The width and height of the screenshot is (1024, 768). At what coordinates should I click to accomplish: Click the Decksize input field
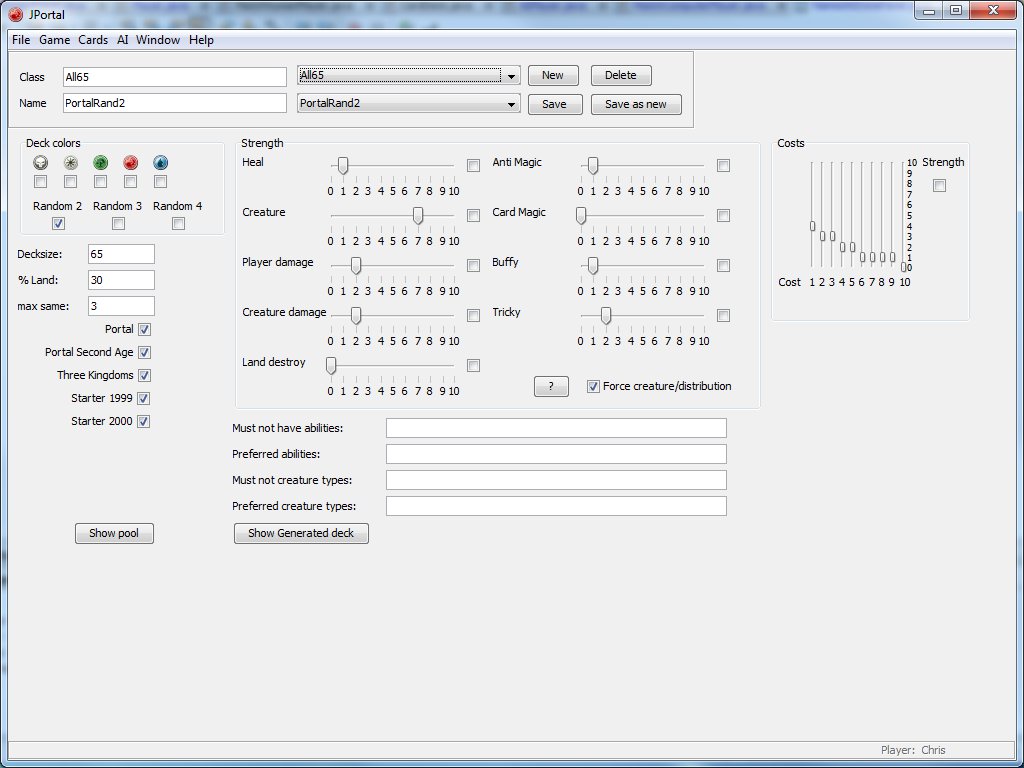121,254
